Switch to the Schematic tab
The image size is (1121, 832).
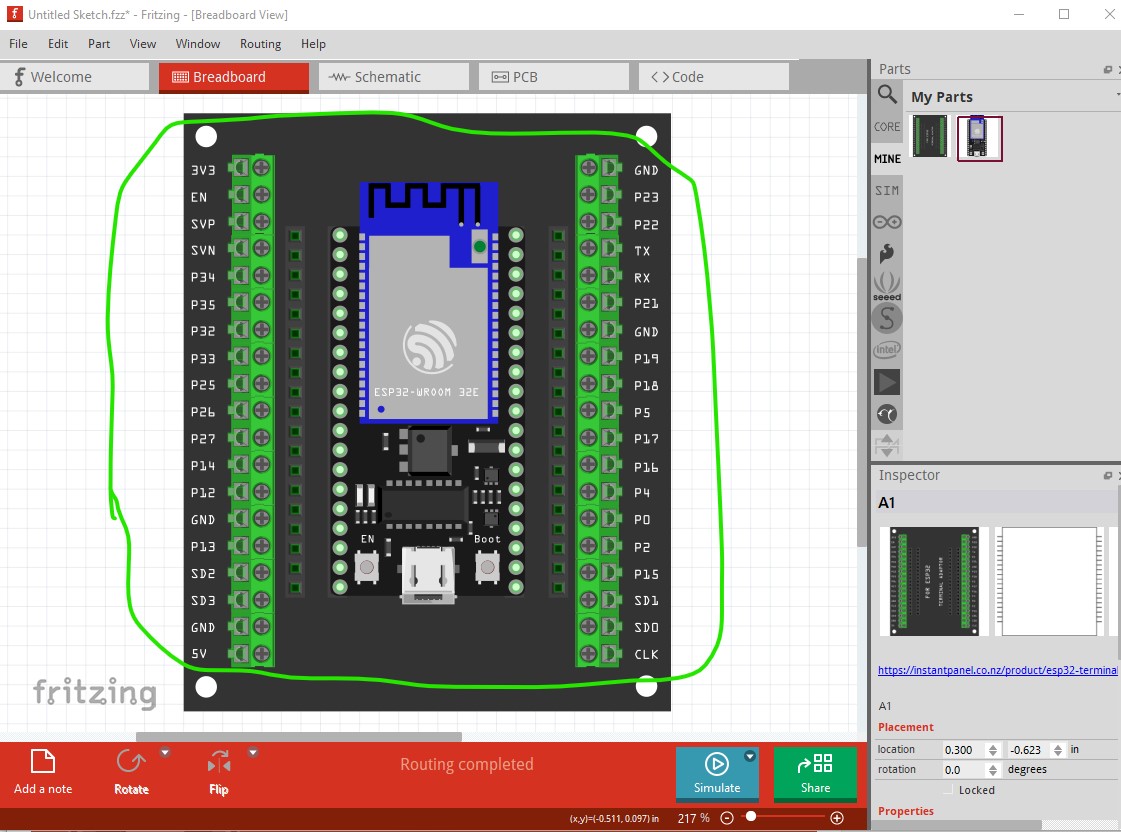[x=394, y=76]
